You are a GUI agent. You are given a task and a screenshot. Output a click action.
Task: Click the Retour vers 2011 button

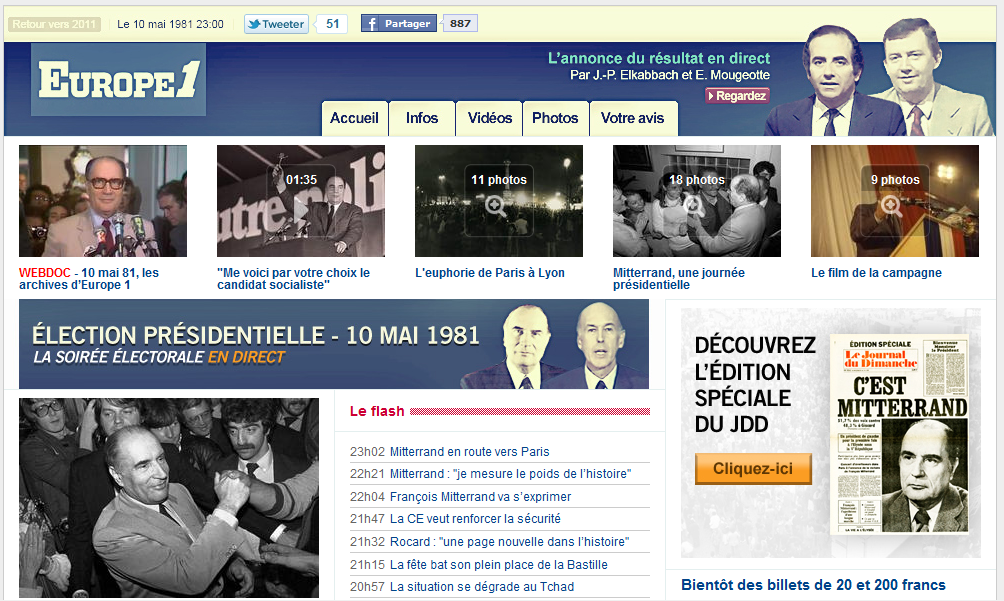[x=54, y=24]
